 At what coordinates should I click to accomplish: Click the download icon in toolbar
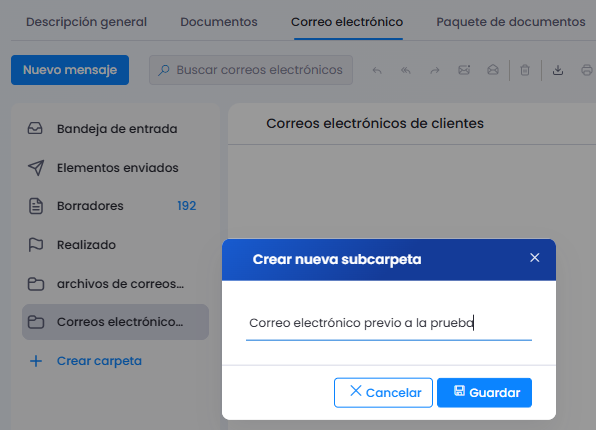click(558, 70)
